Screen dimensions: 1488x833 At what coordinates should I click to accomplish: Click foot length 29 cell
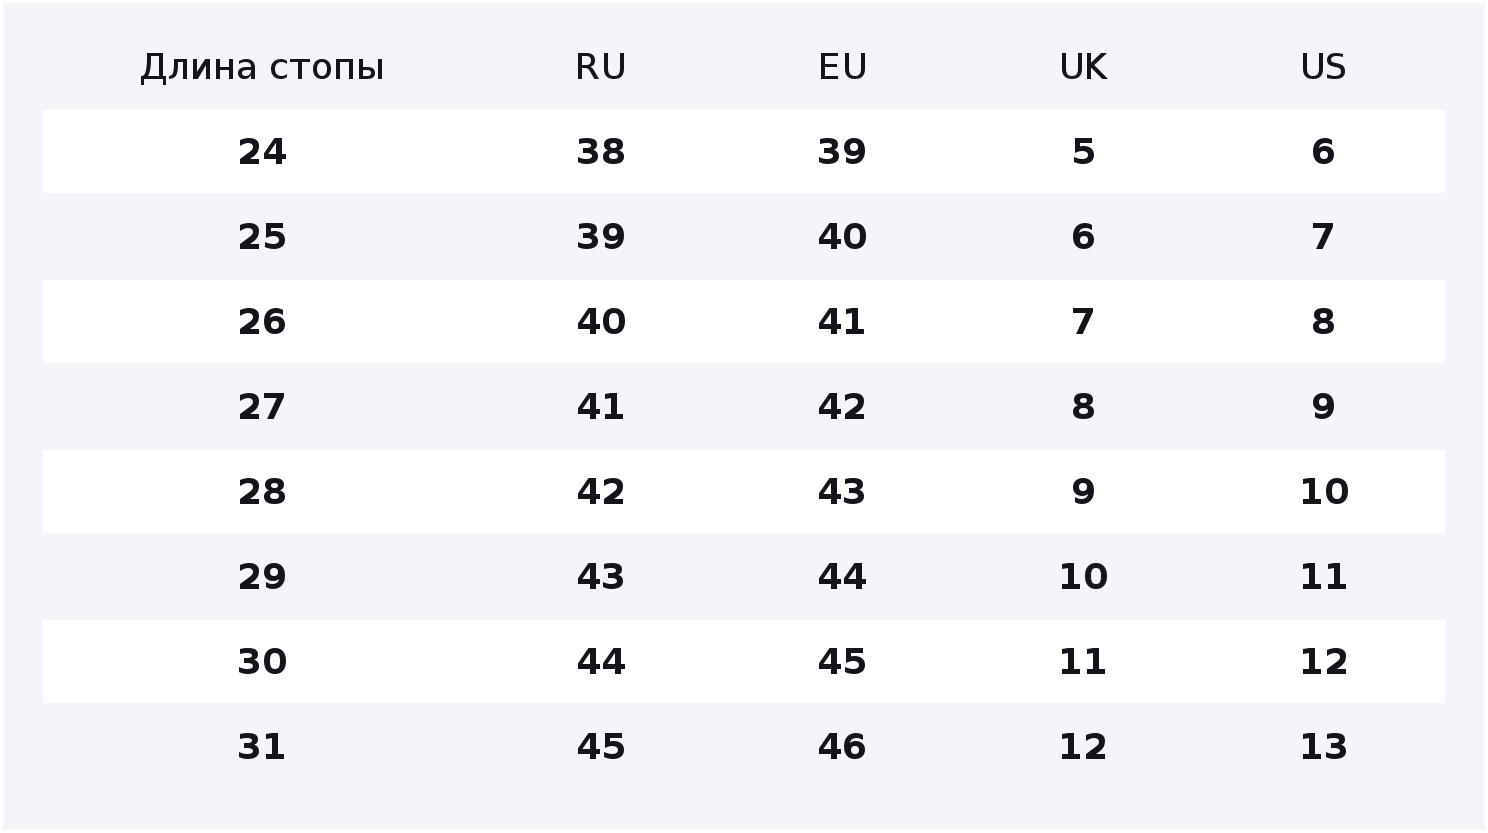(262, 577)
